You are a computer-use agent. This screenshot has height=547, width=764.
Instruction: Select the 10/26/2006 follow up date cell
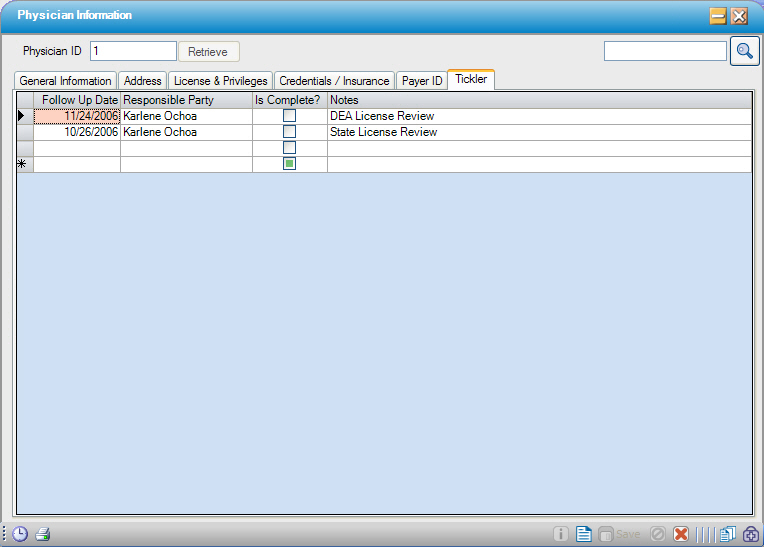coord(78,132)
